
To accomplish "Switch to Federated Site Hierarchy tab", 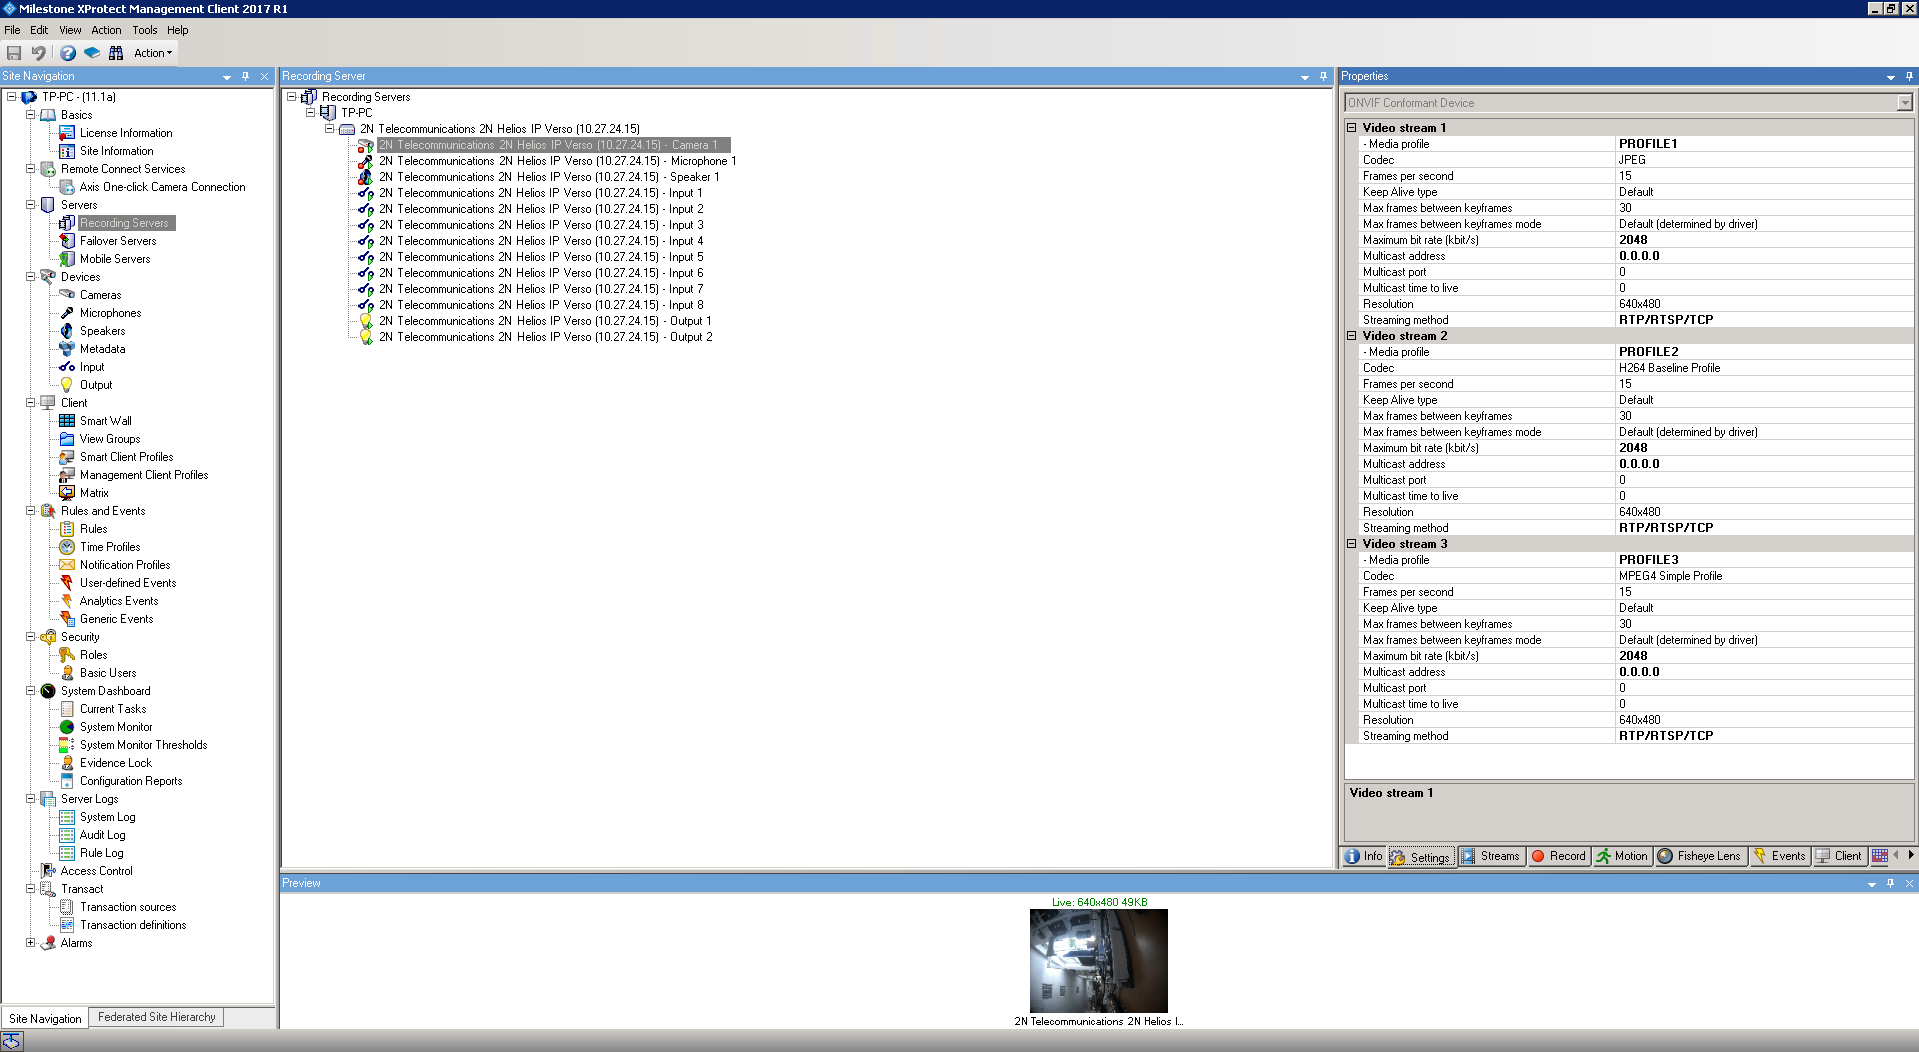I will click(156, 1017).
